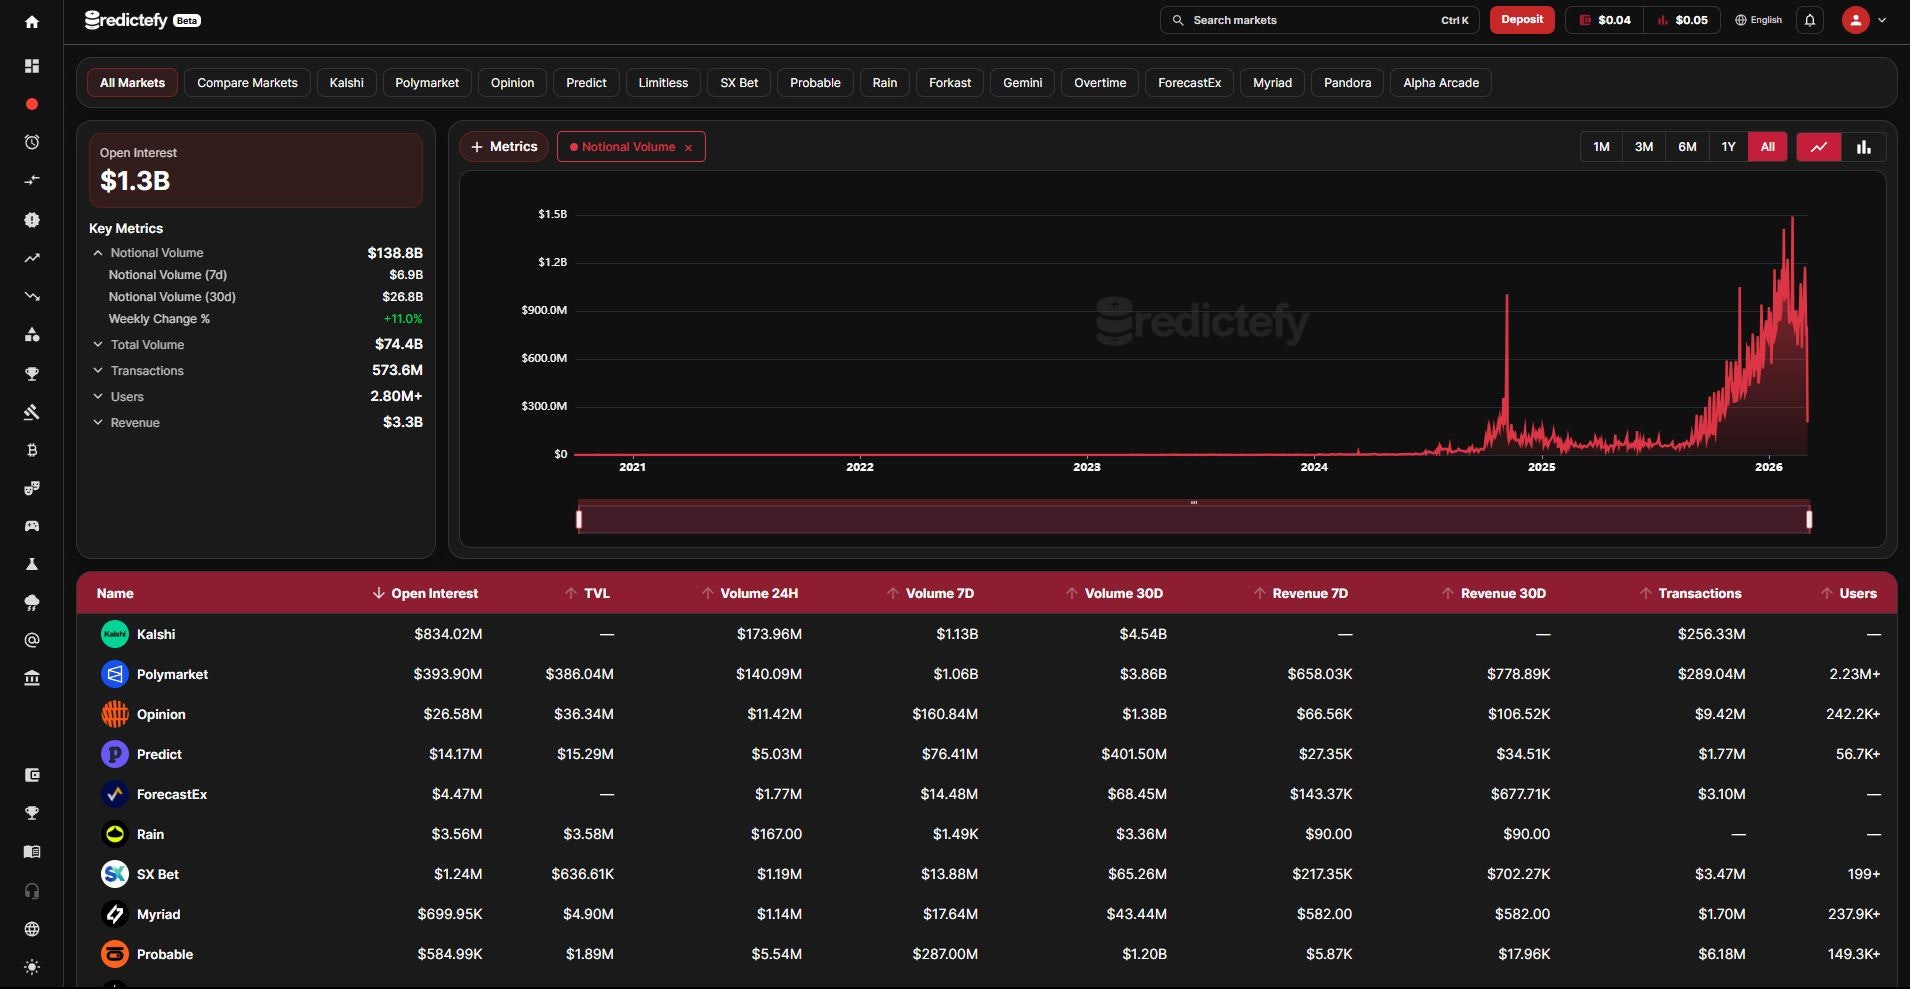The height and width of the screenshot is (989, 1910).
Task: Click the notification bell icon
Action: coord(1809,20)
